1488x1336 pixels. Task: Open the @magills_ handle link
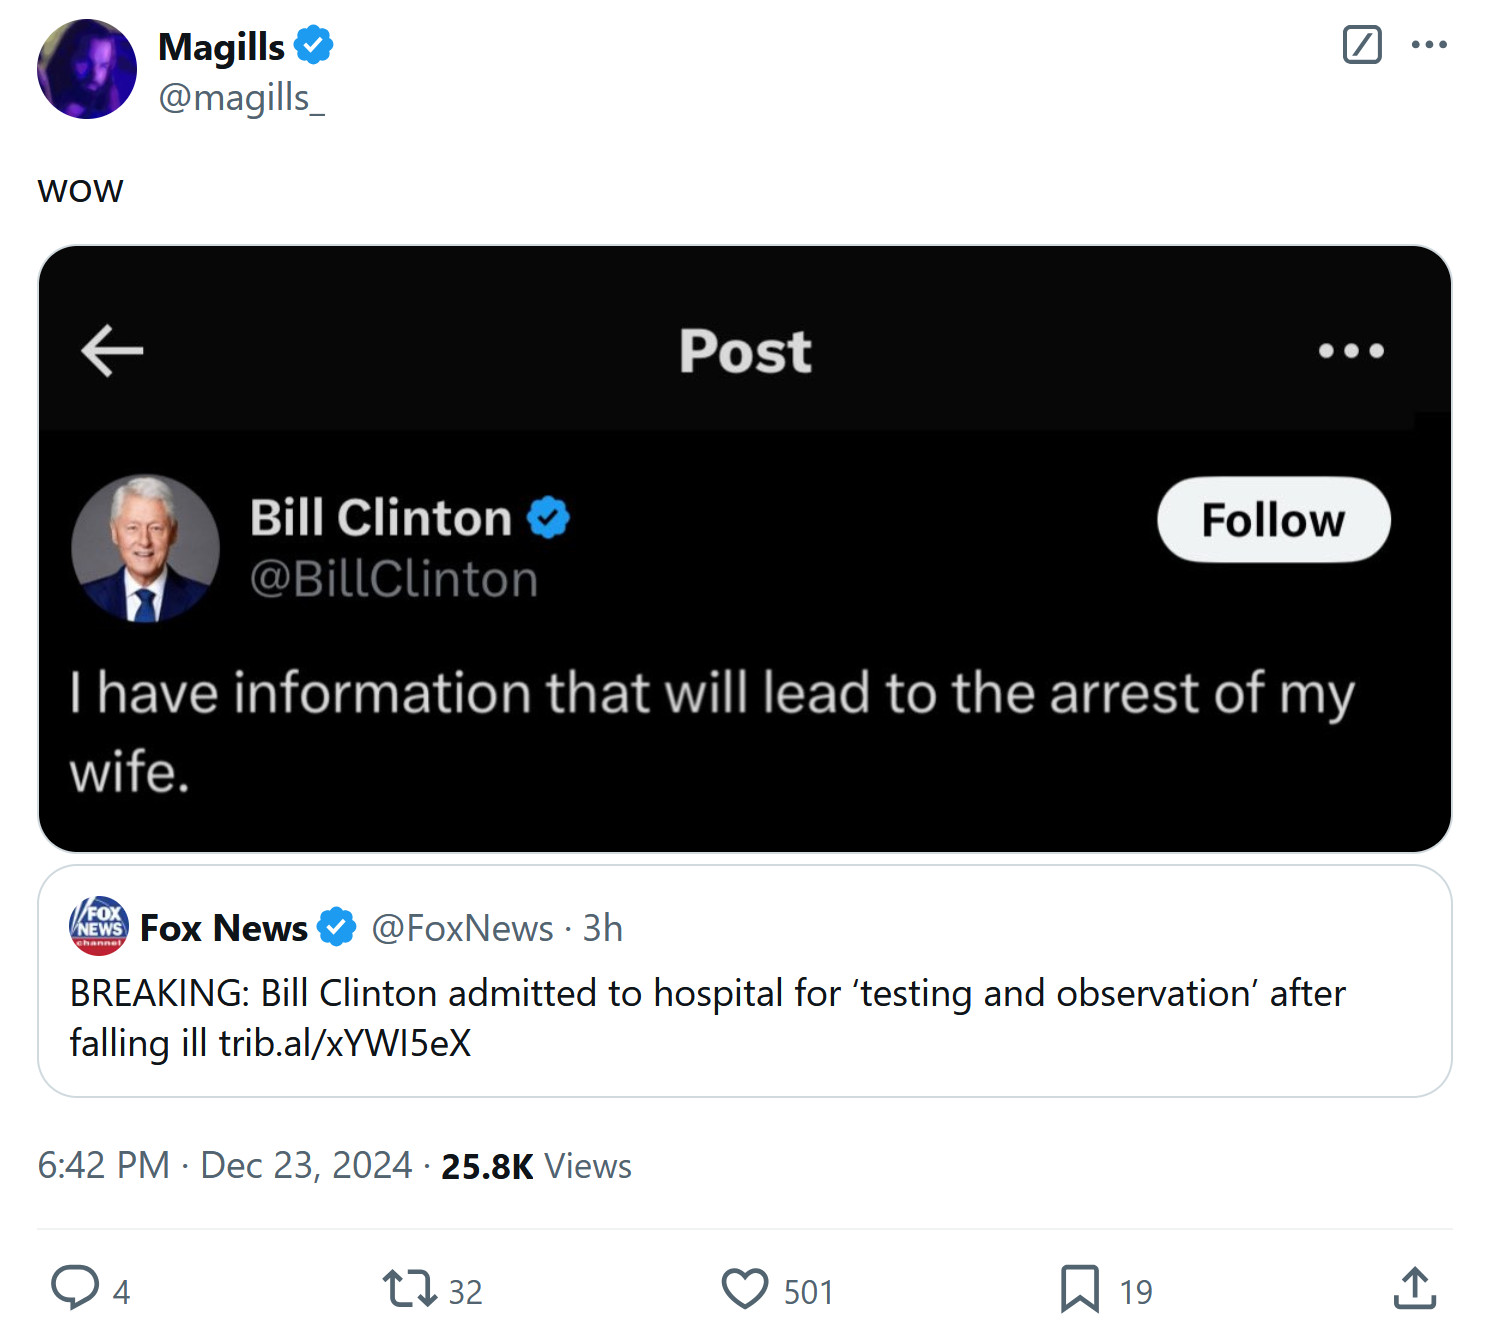pos(241,98)
